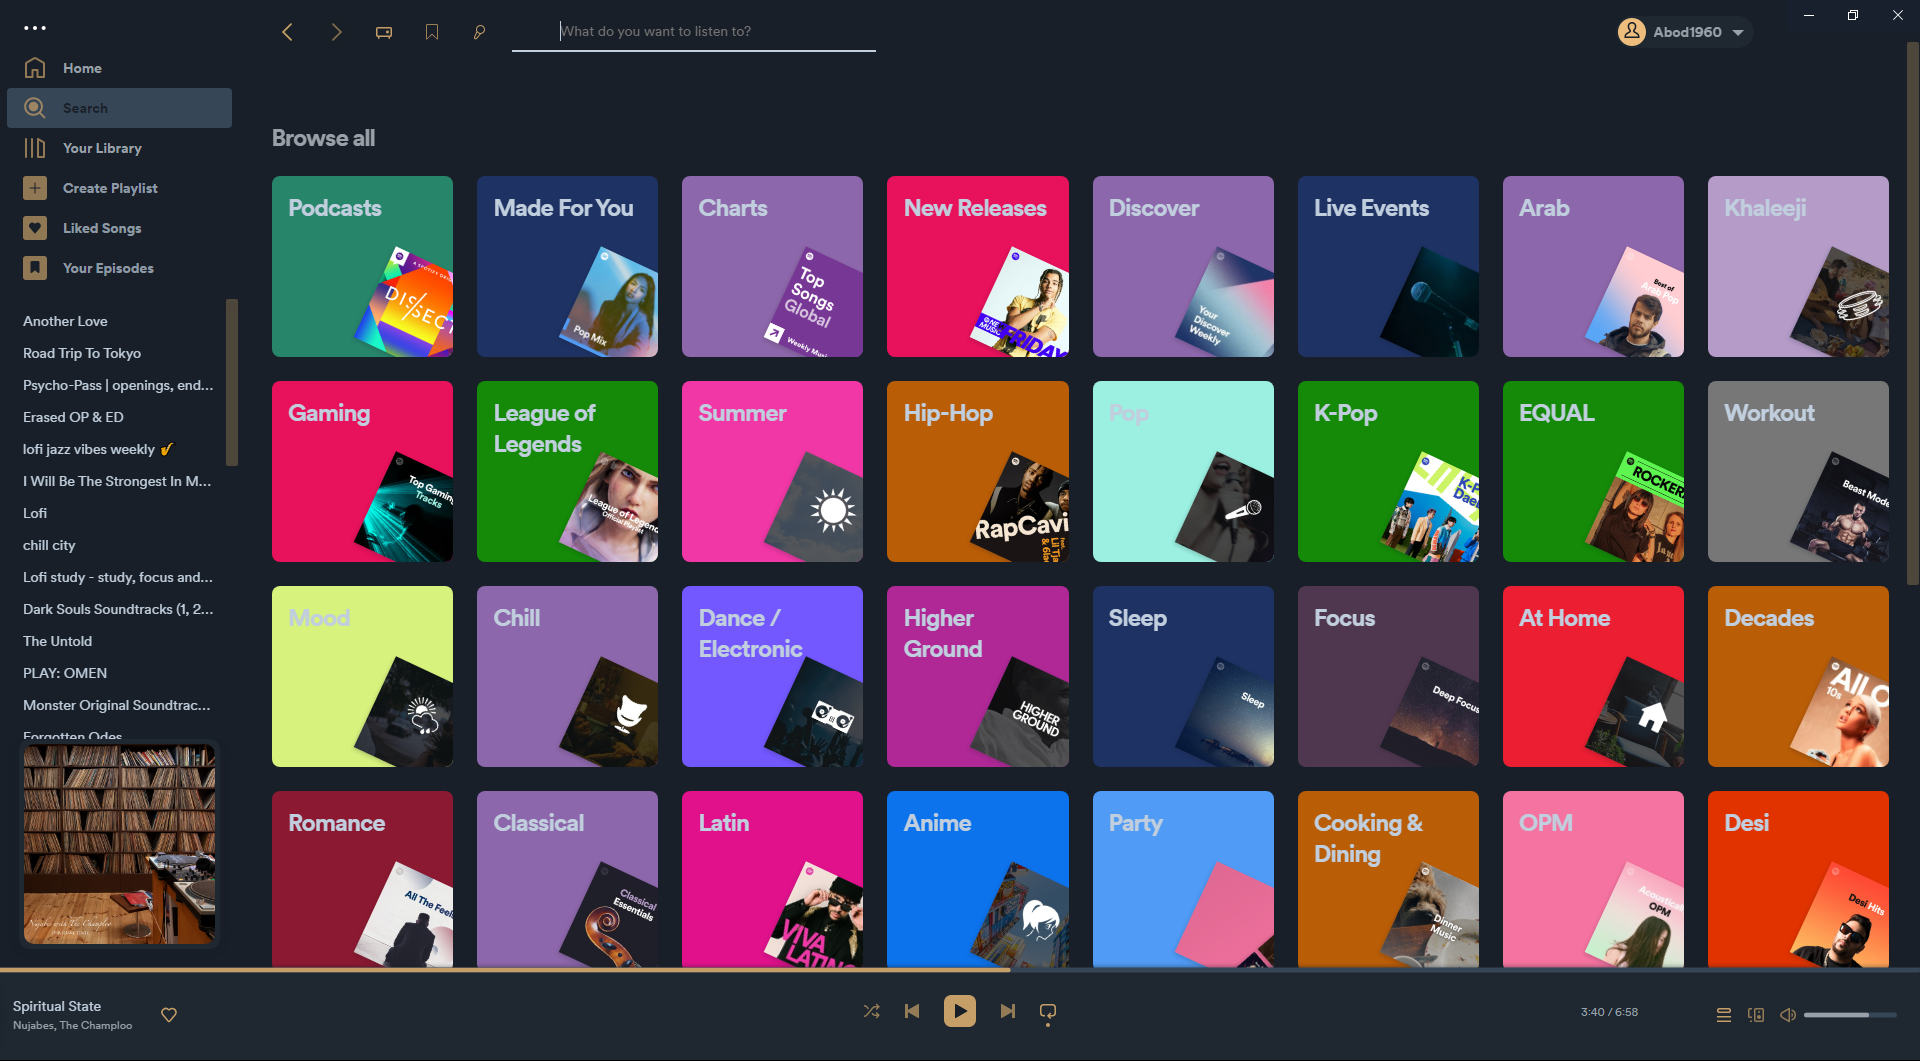Open the PLAY: OMEN playlist
Viewport: 1920px width, 1061px height.
click(x=65, y=673)
